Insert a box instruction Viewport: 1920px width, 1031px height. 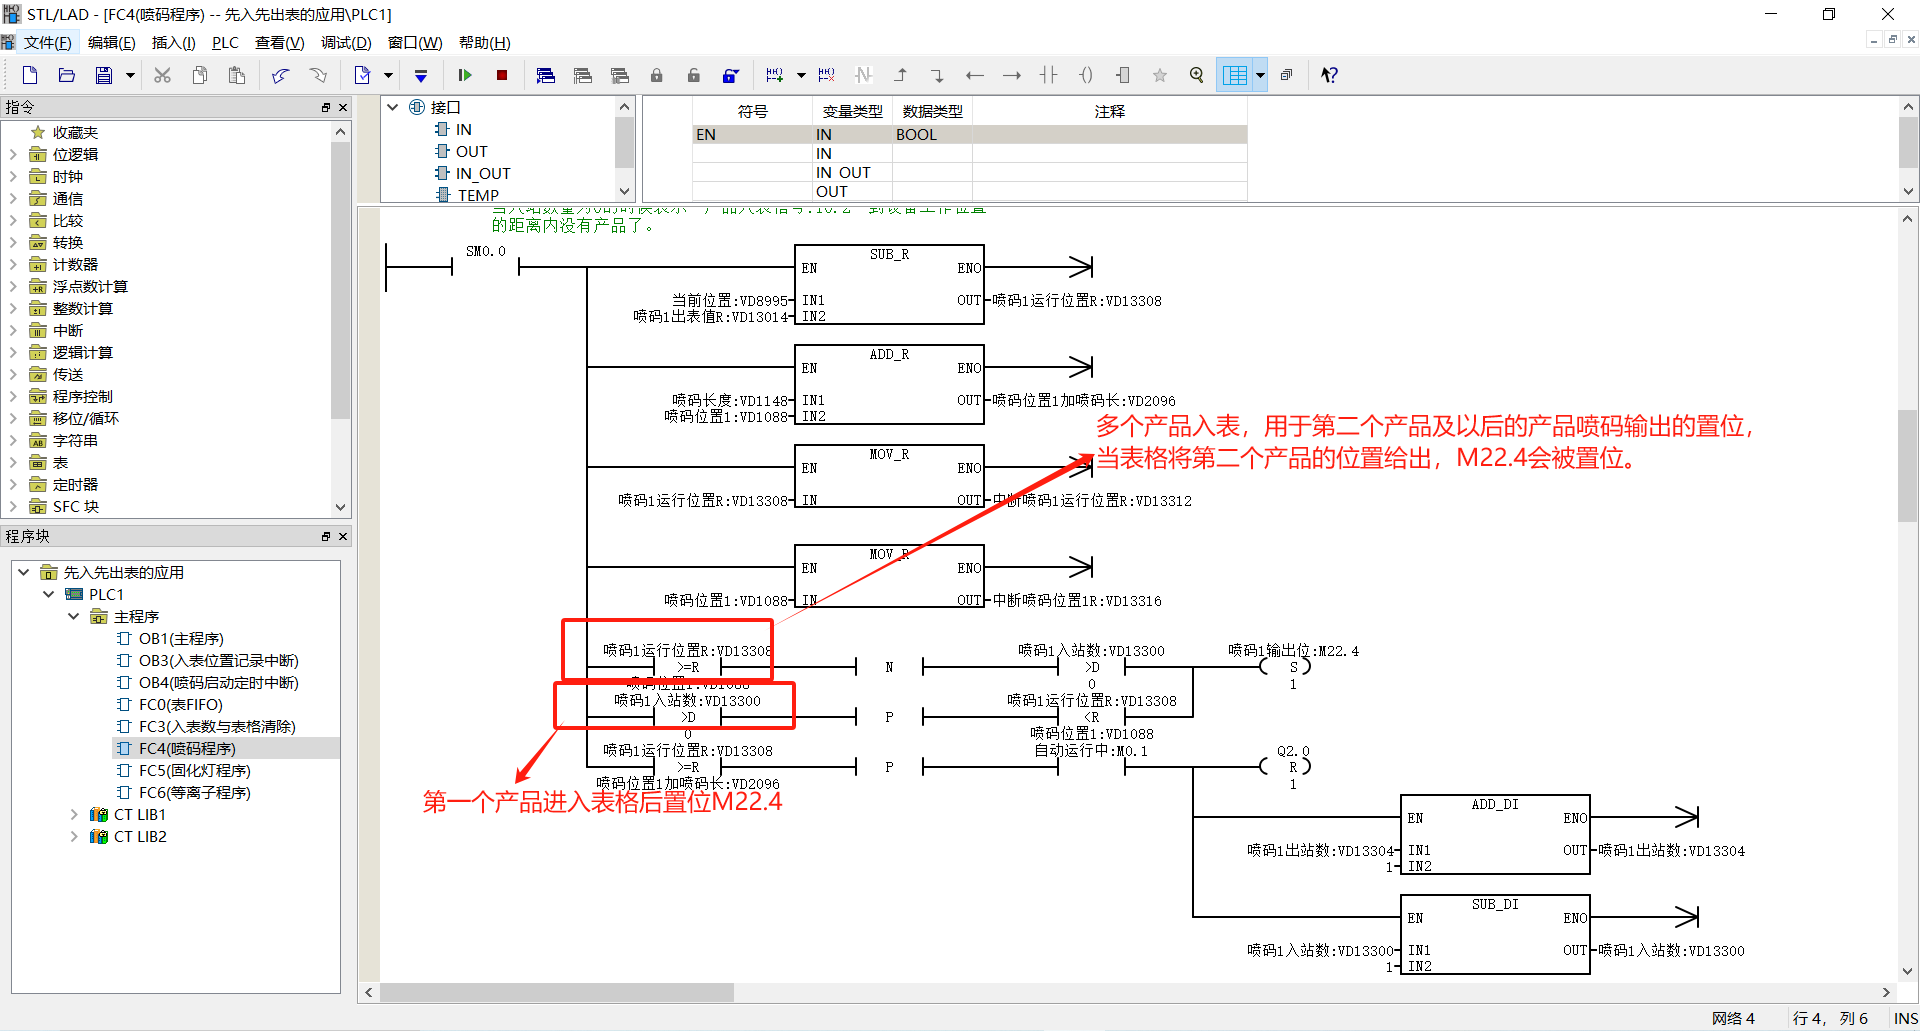1123,75
